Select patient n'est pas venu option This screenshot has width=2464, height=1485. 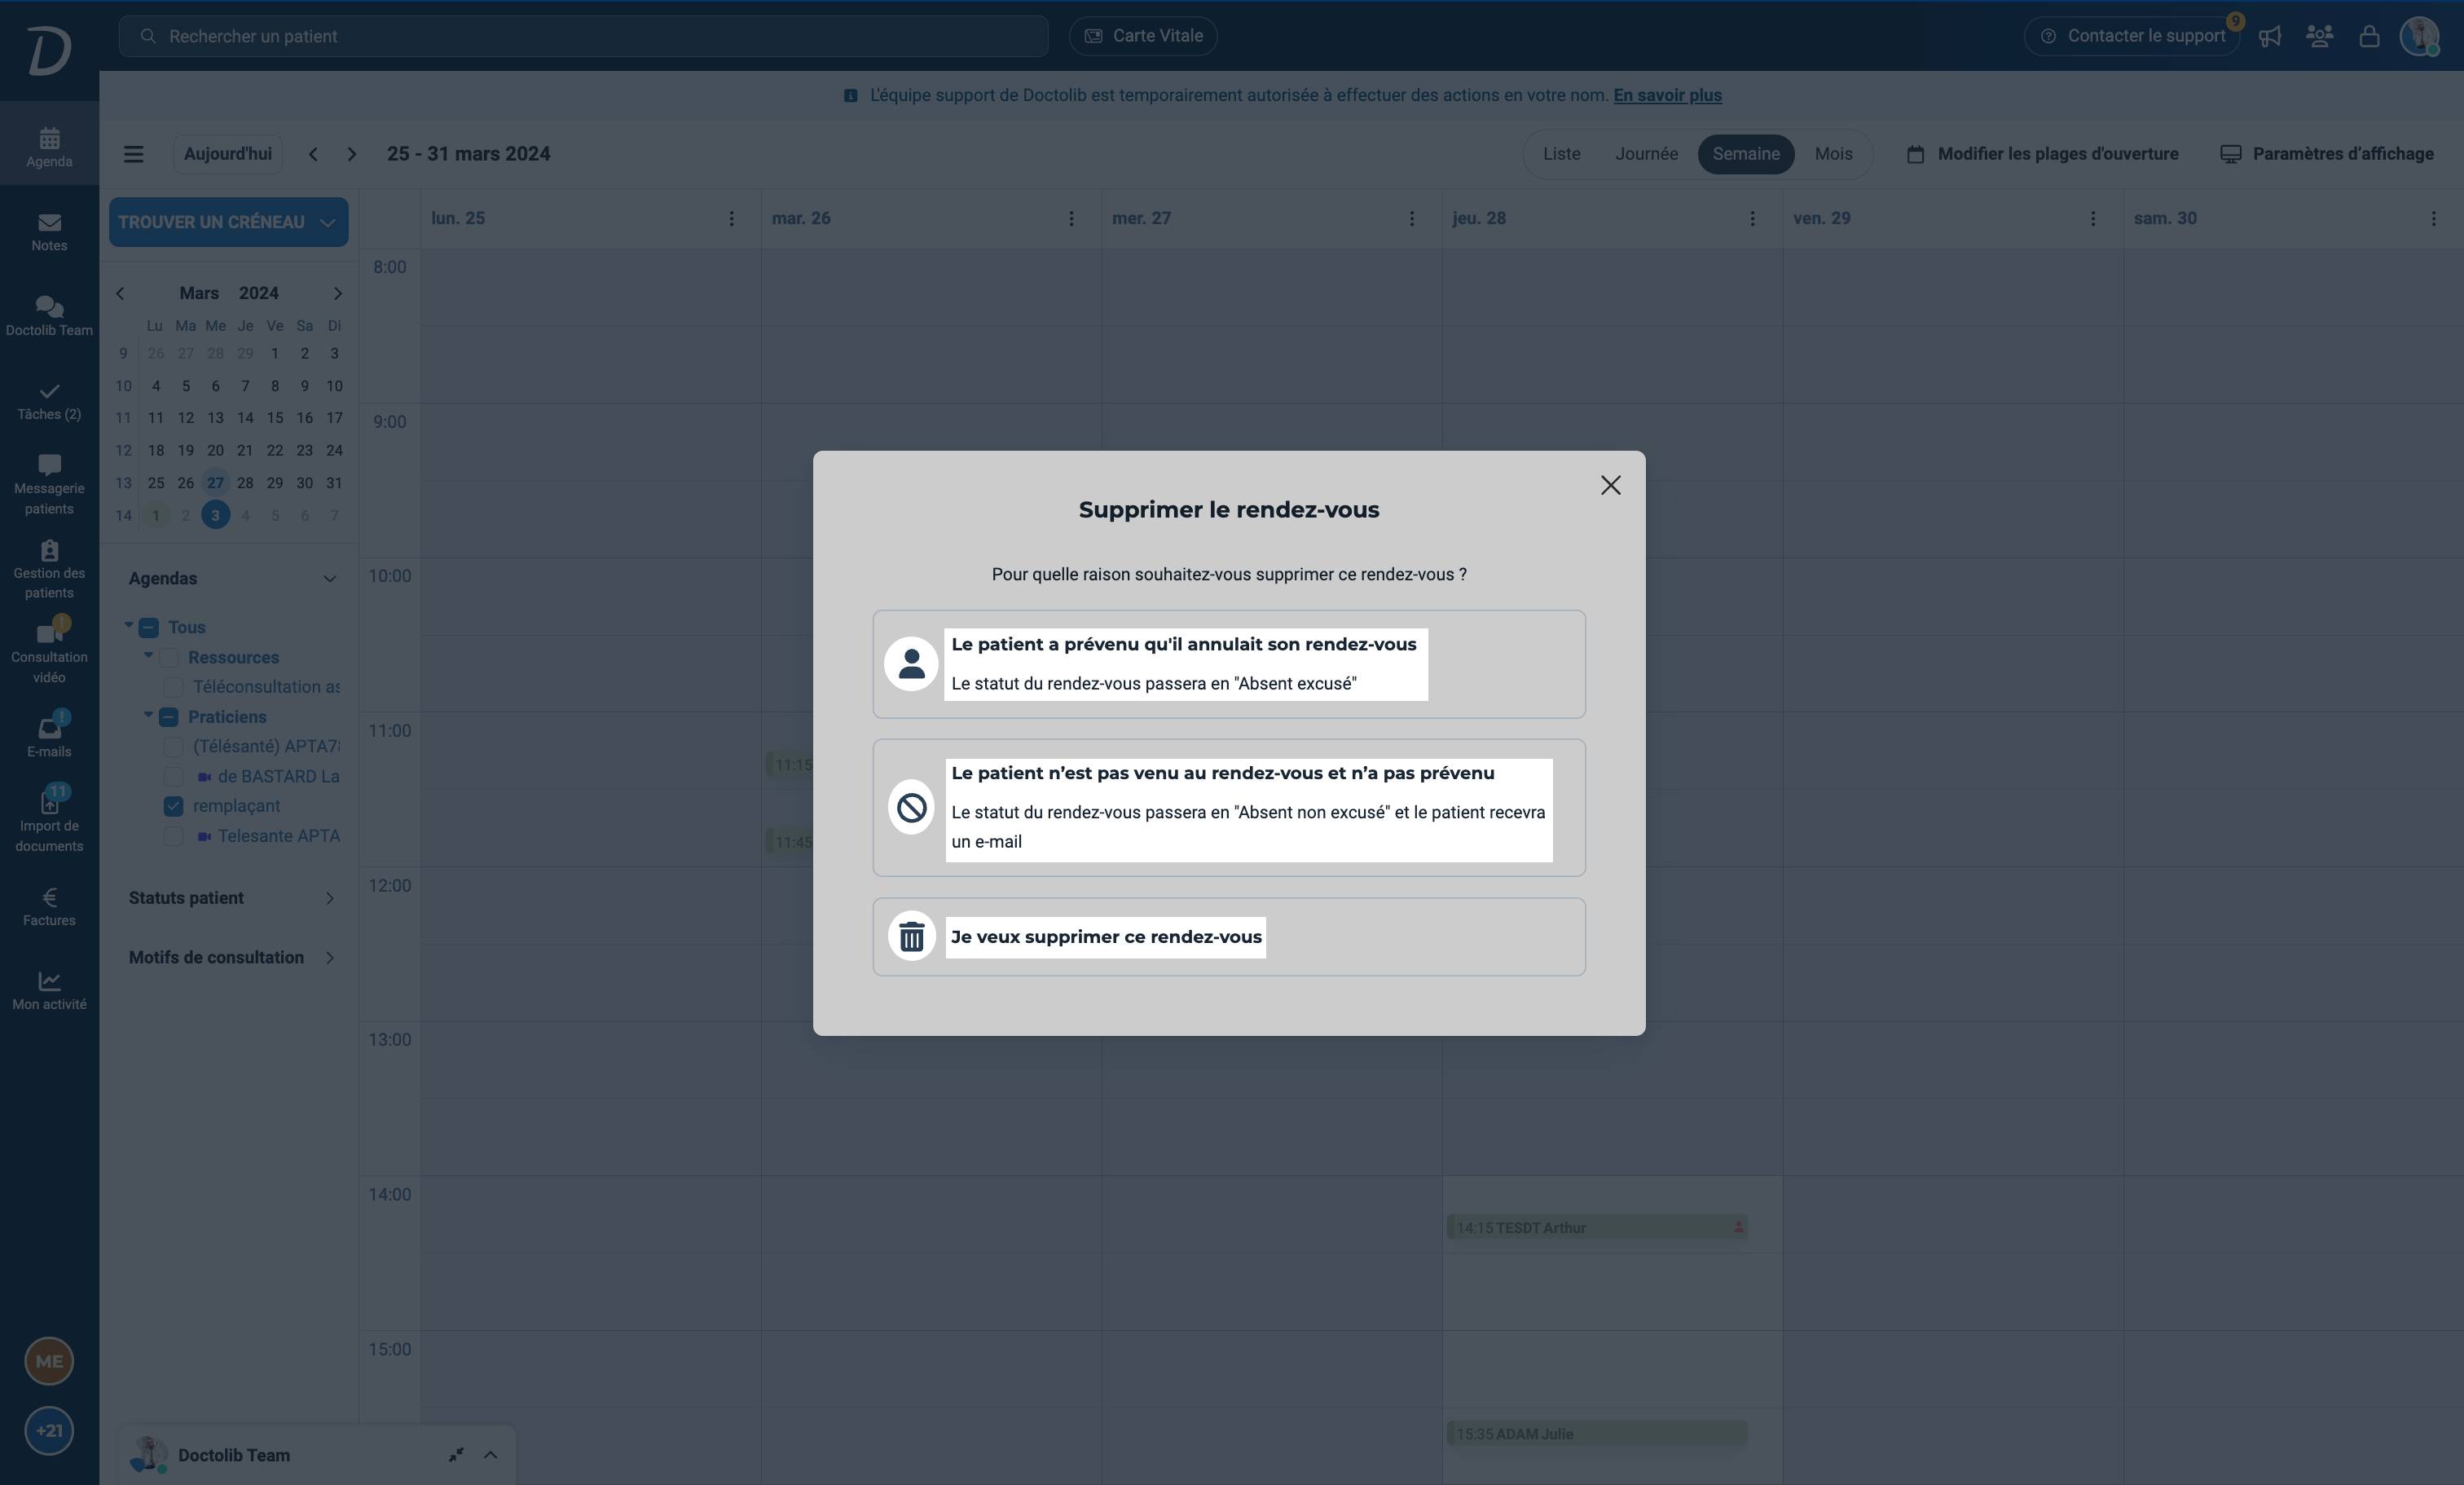click(x=1229, y=808)
